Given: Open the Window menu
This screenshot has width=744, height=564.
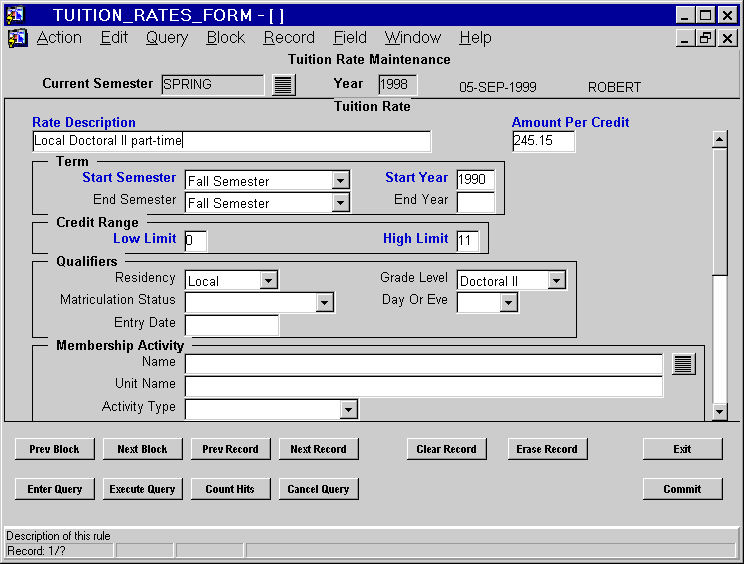Looking at the screenshot, I should (x=413, y=37).
